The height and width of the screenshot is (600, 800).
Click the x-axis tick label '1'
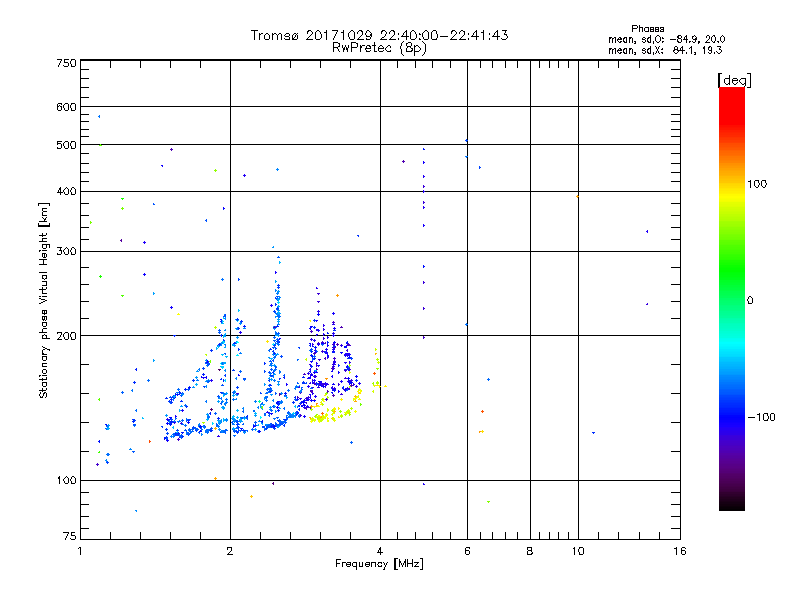tap(80, 551)
